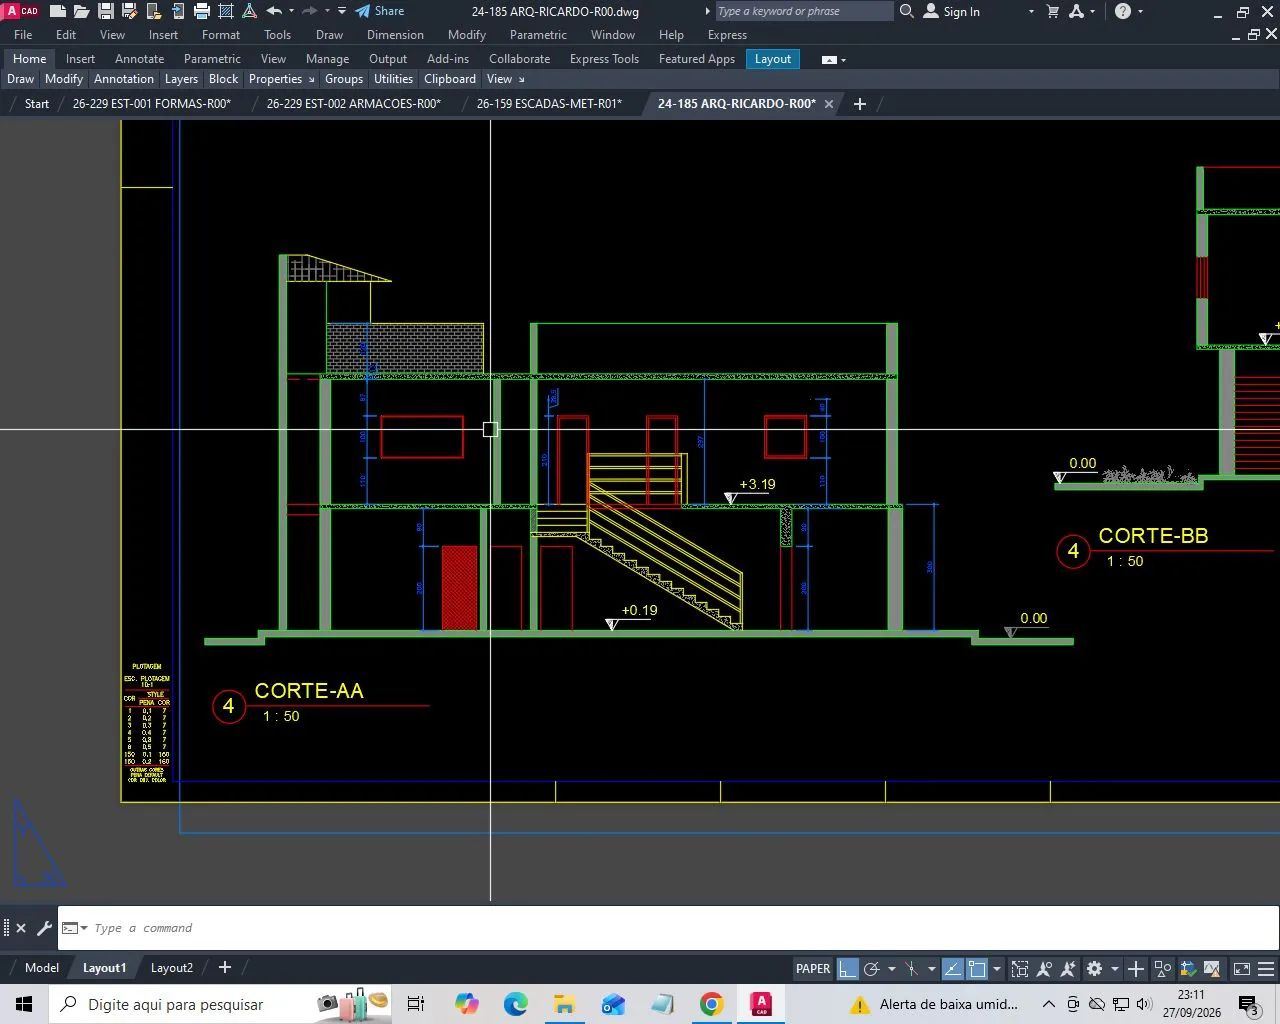Image resolution: width=1280 pixels, height=1024 pixels.
Task: Toggle Annotation Monitor plus icon
Action: click(x=1136, y=968)
